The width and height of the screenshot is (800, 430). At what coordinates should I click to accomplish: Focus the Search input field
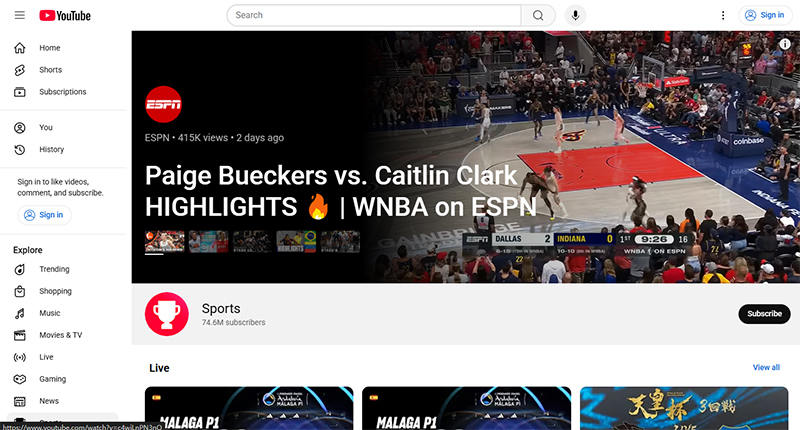[374, 15]
